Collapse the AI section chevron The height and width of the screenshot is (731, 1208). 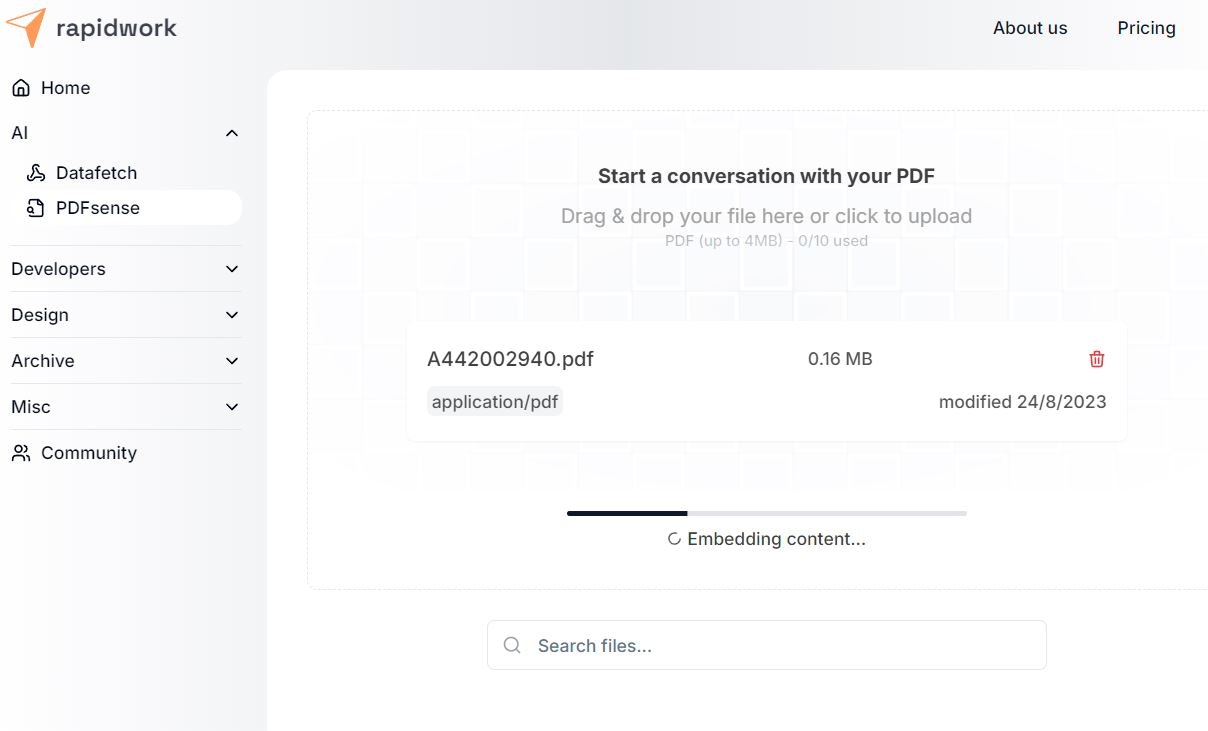(x=232, y=133)
